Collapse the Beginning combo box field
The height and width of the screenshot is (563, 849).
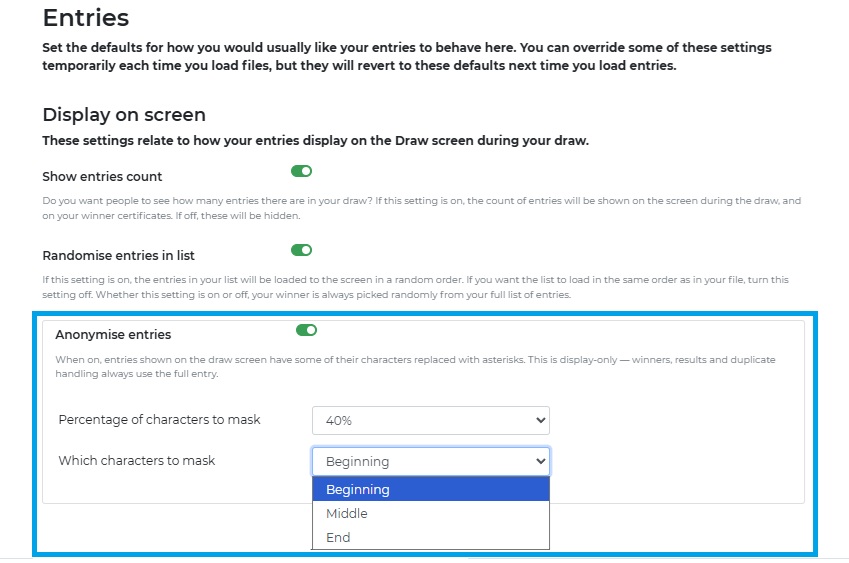pyautogui.click(x=430, y=461)
